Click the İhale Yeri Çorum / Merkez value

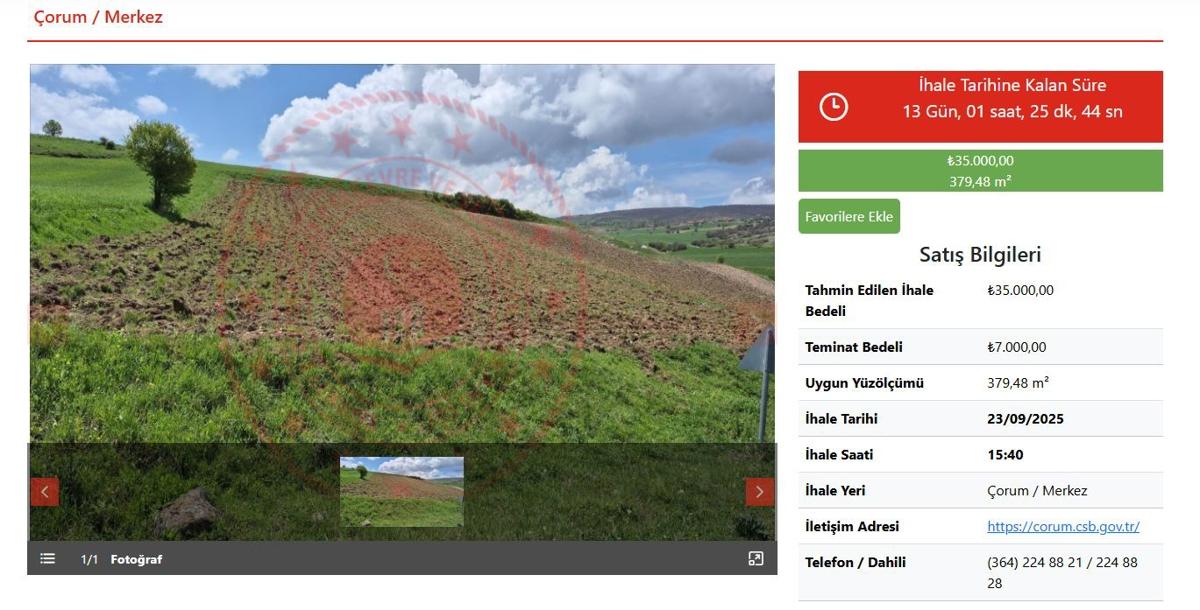pyautogui.click(x=1037, y=491)
